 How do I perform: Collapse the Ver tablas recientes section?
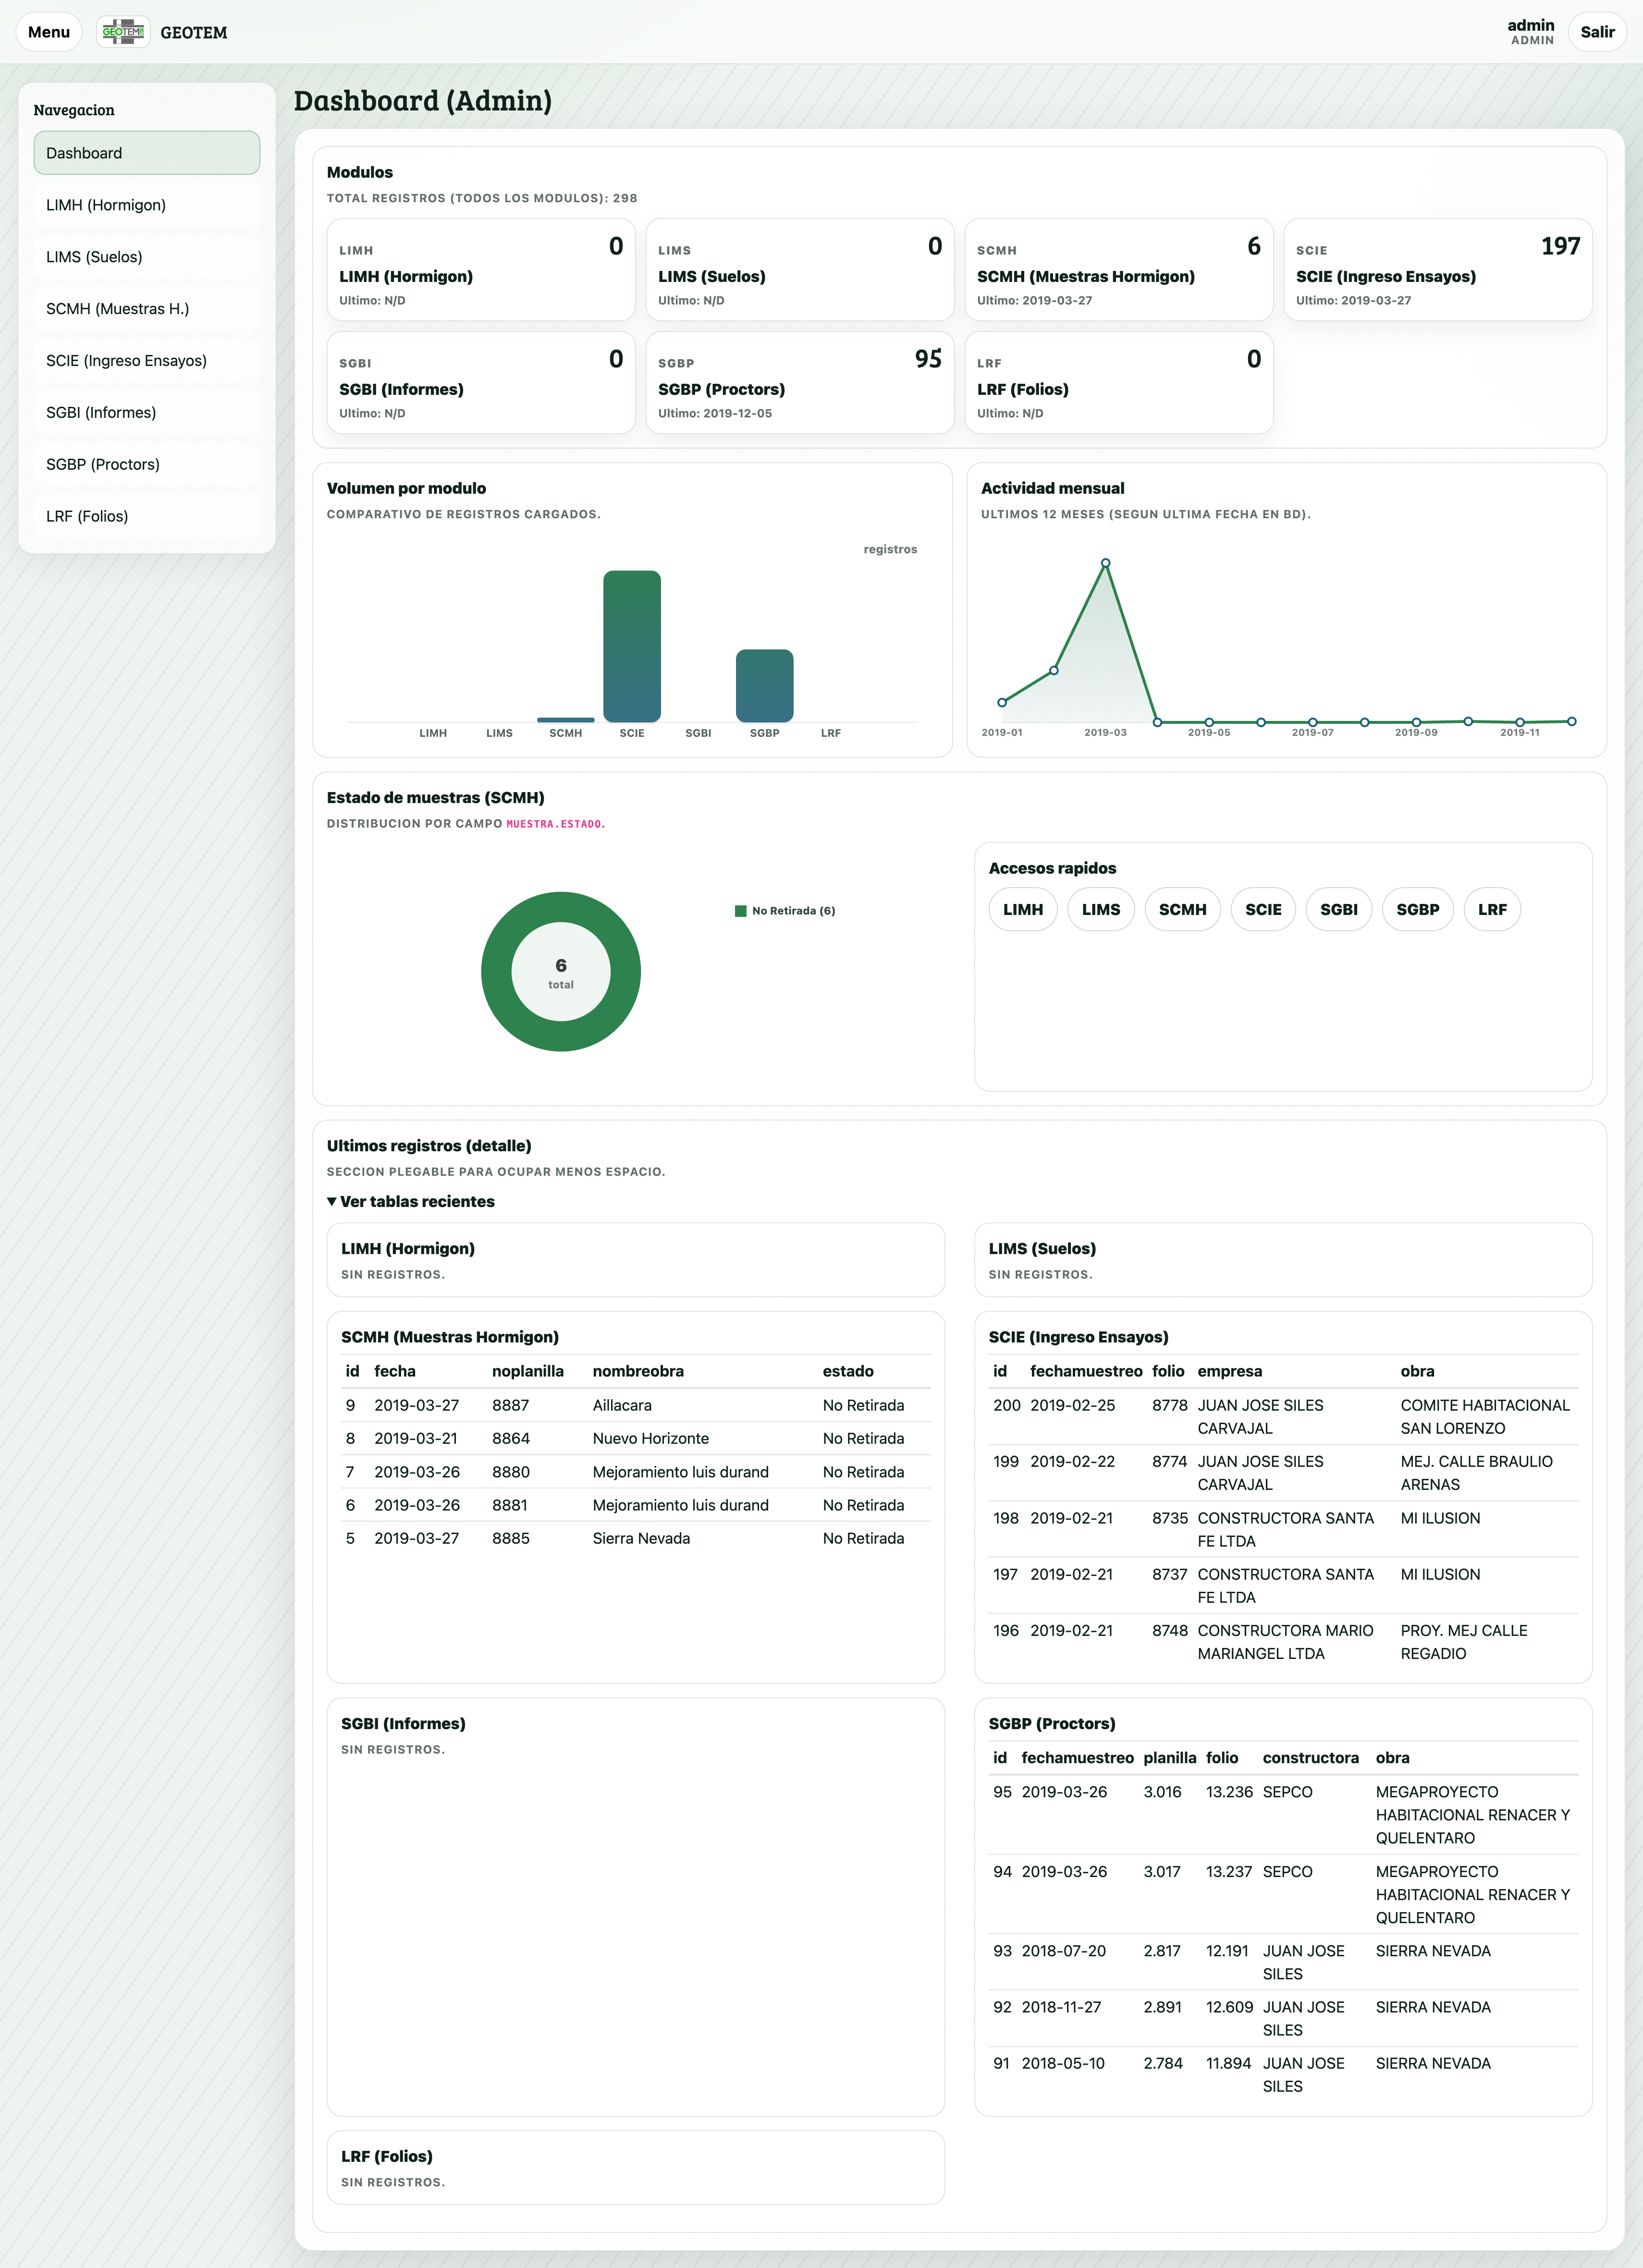click(411, 1201)
